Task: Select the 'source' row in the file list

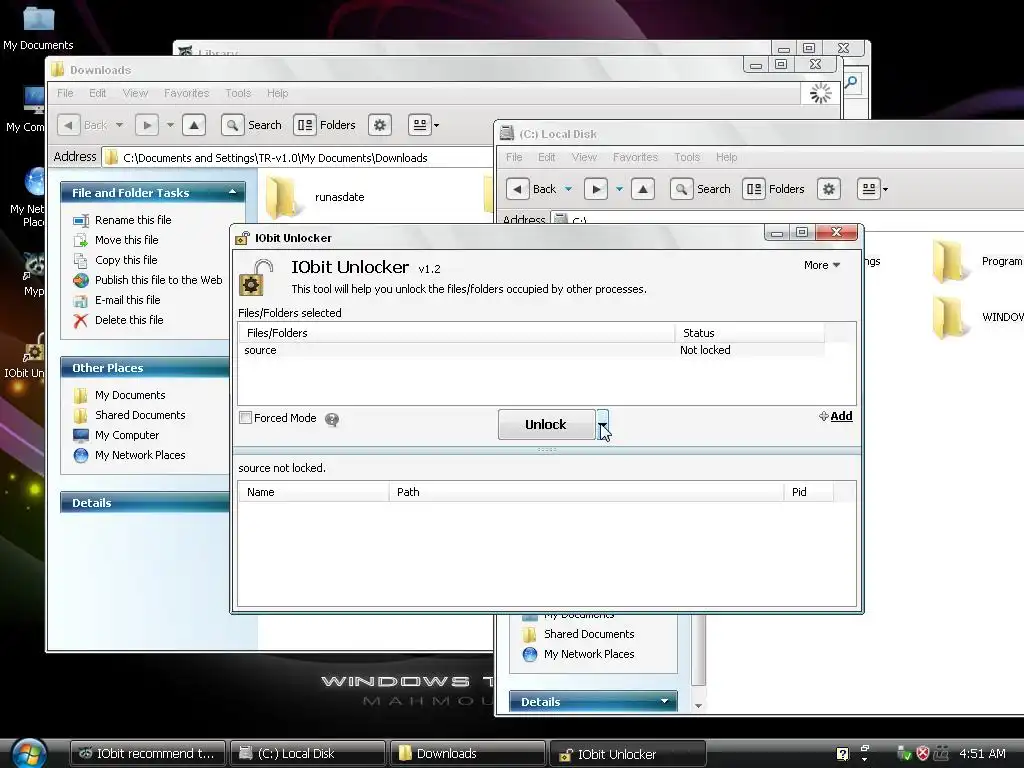Action: pos(530,350)
